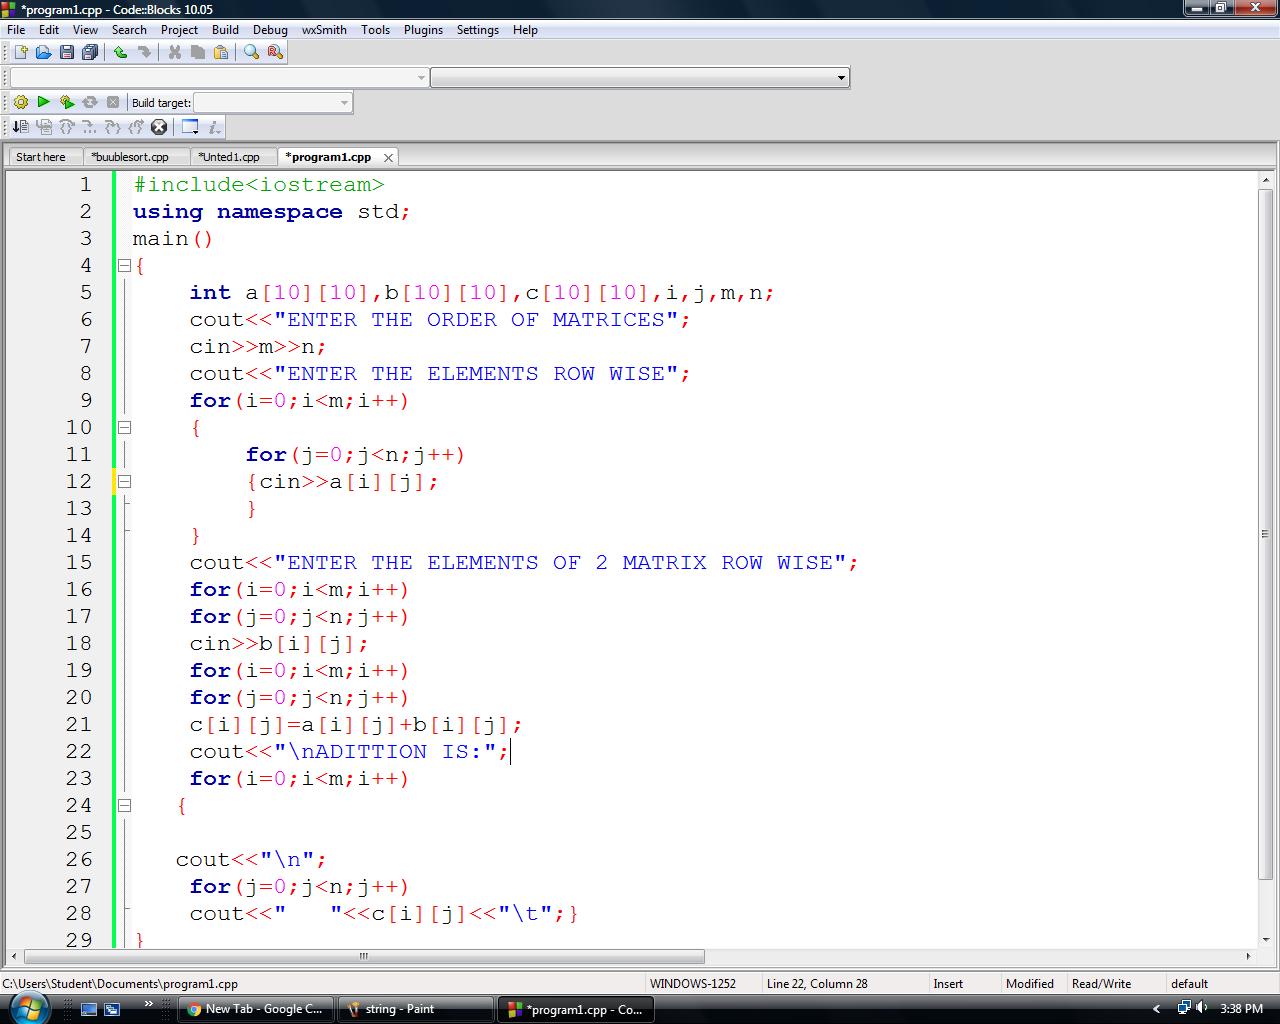Screen dimensions: 1280x1024
Task: Select the Find and Replace icon
Action: coord(273,53)
